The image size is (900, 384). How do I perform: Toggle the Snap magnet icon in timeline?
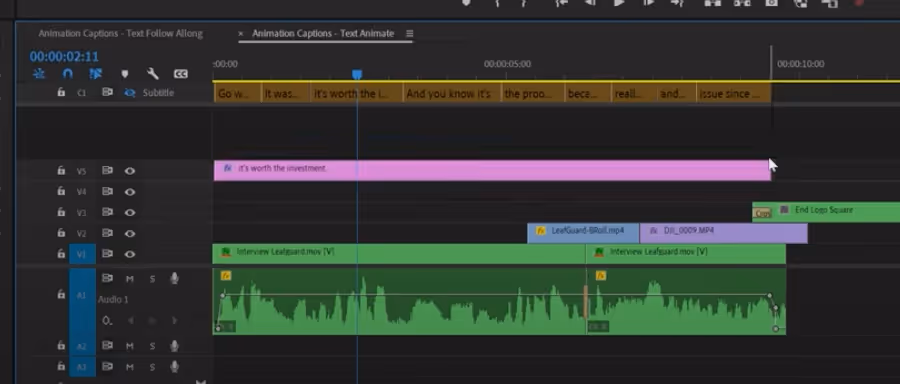68,73
